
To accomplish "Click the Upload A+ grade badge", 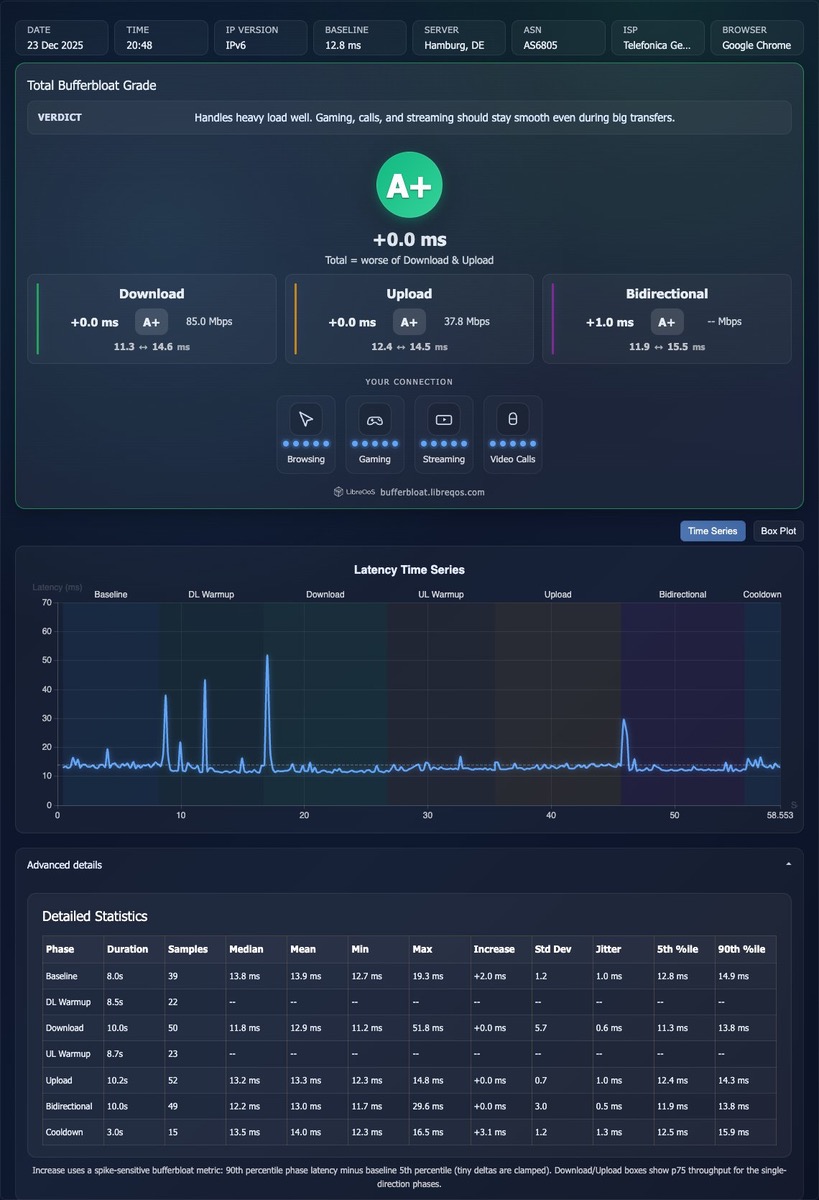I will (409, 322).
